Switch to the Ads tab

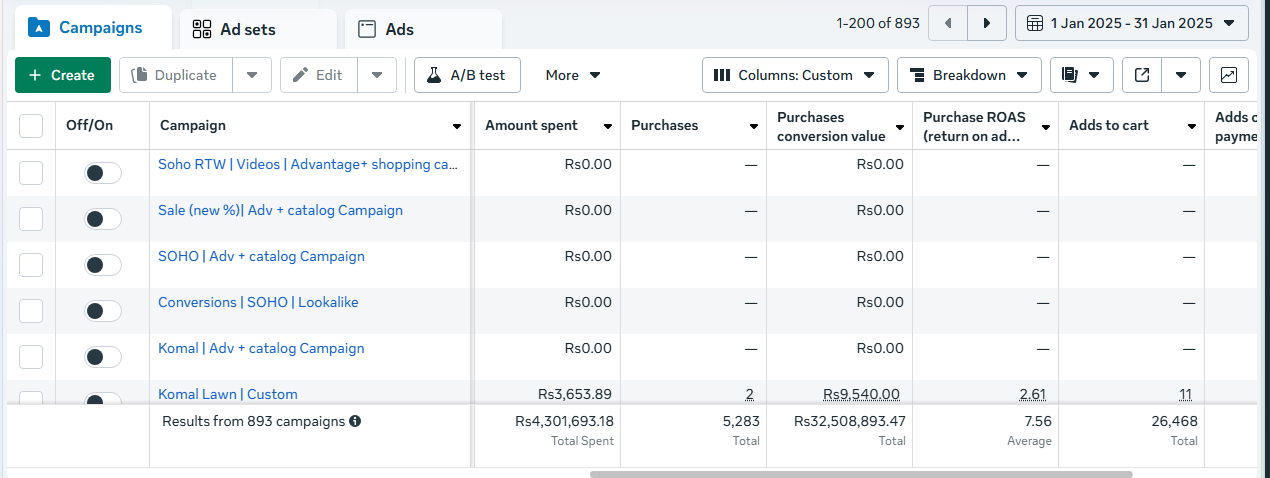pyautogui.click(x=423, y=29)
